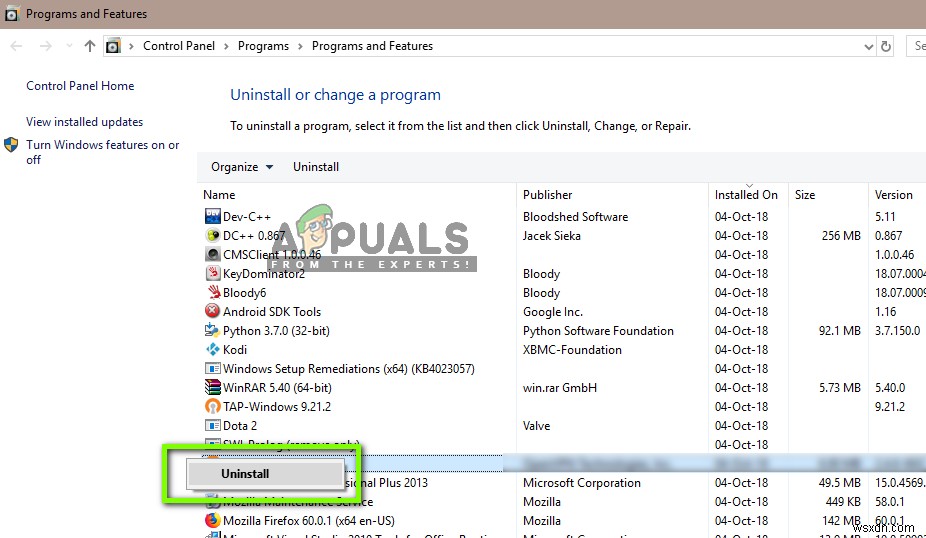
Task: Click the Jacek Sieka publisher cell
Action: tap(552, 236)
